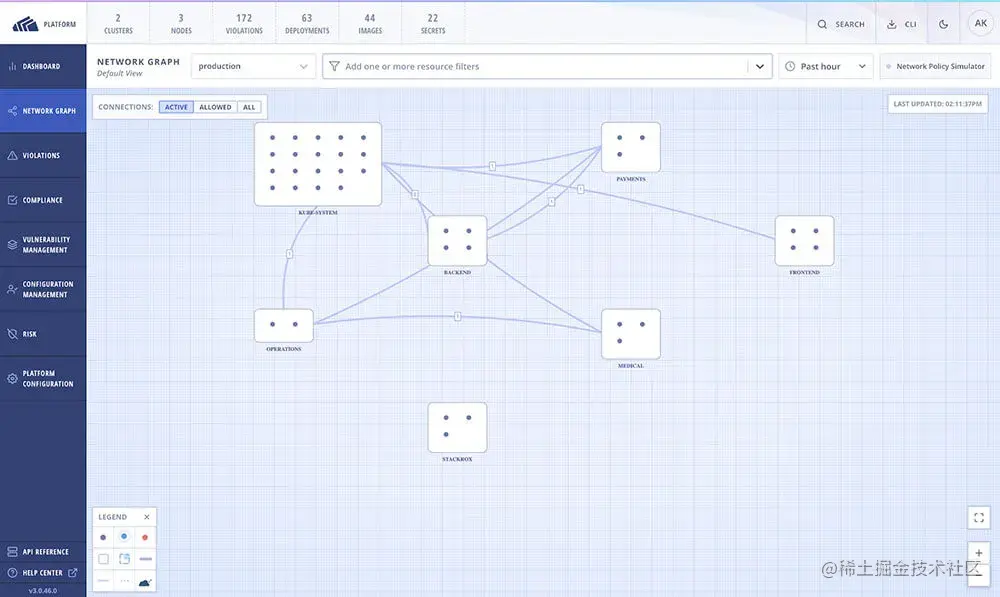This screenshot has width=1000, height=597.
Task: Click the Vulnerability Management layers icon
Action: point(12,245)
